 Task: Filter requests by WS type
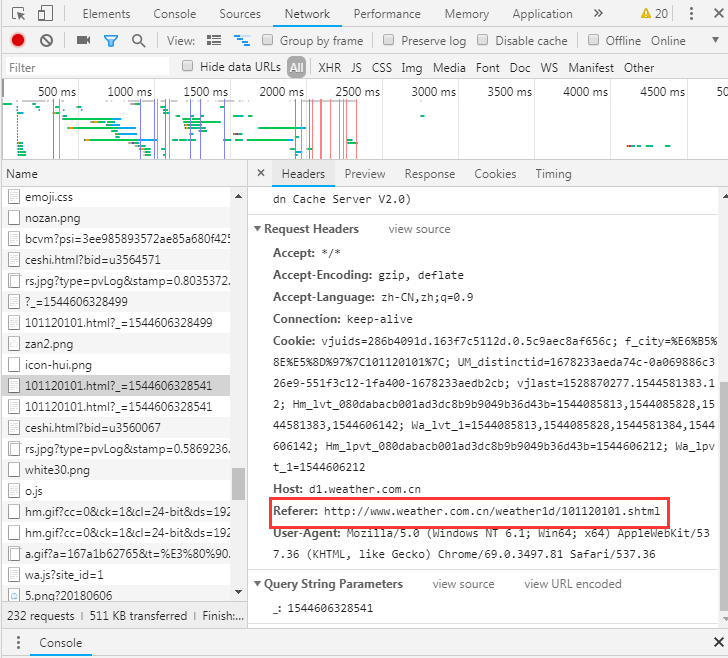[549, 68]
